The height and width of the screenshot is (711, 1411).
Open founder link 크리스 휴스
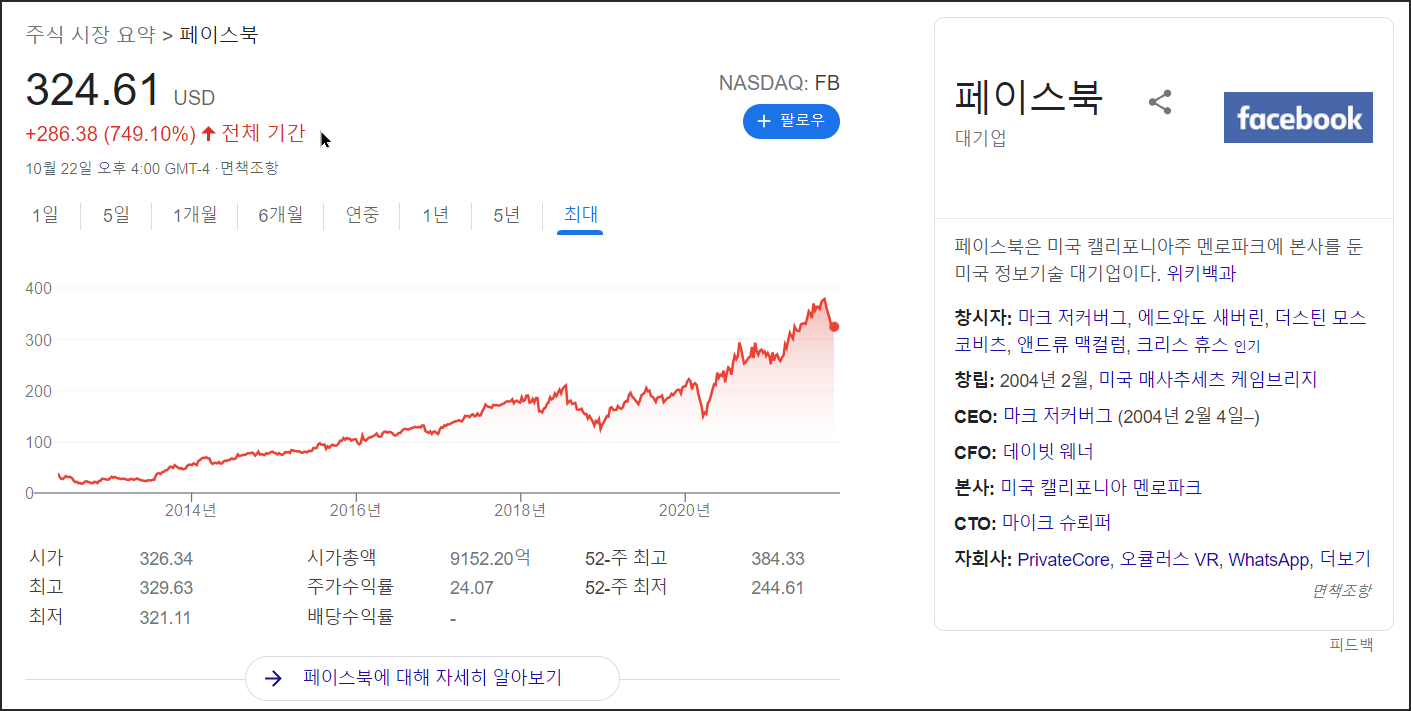click(1181, 345)
